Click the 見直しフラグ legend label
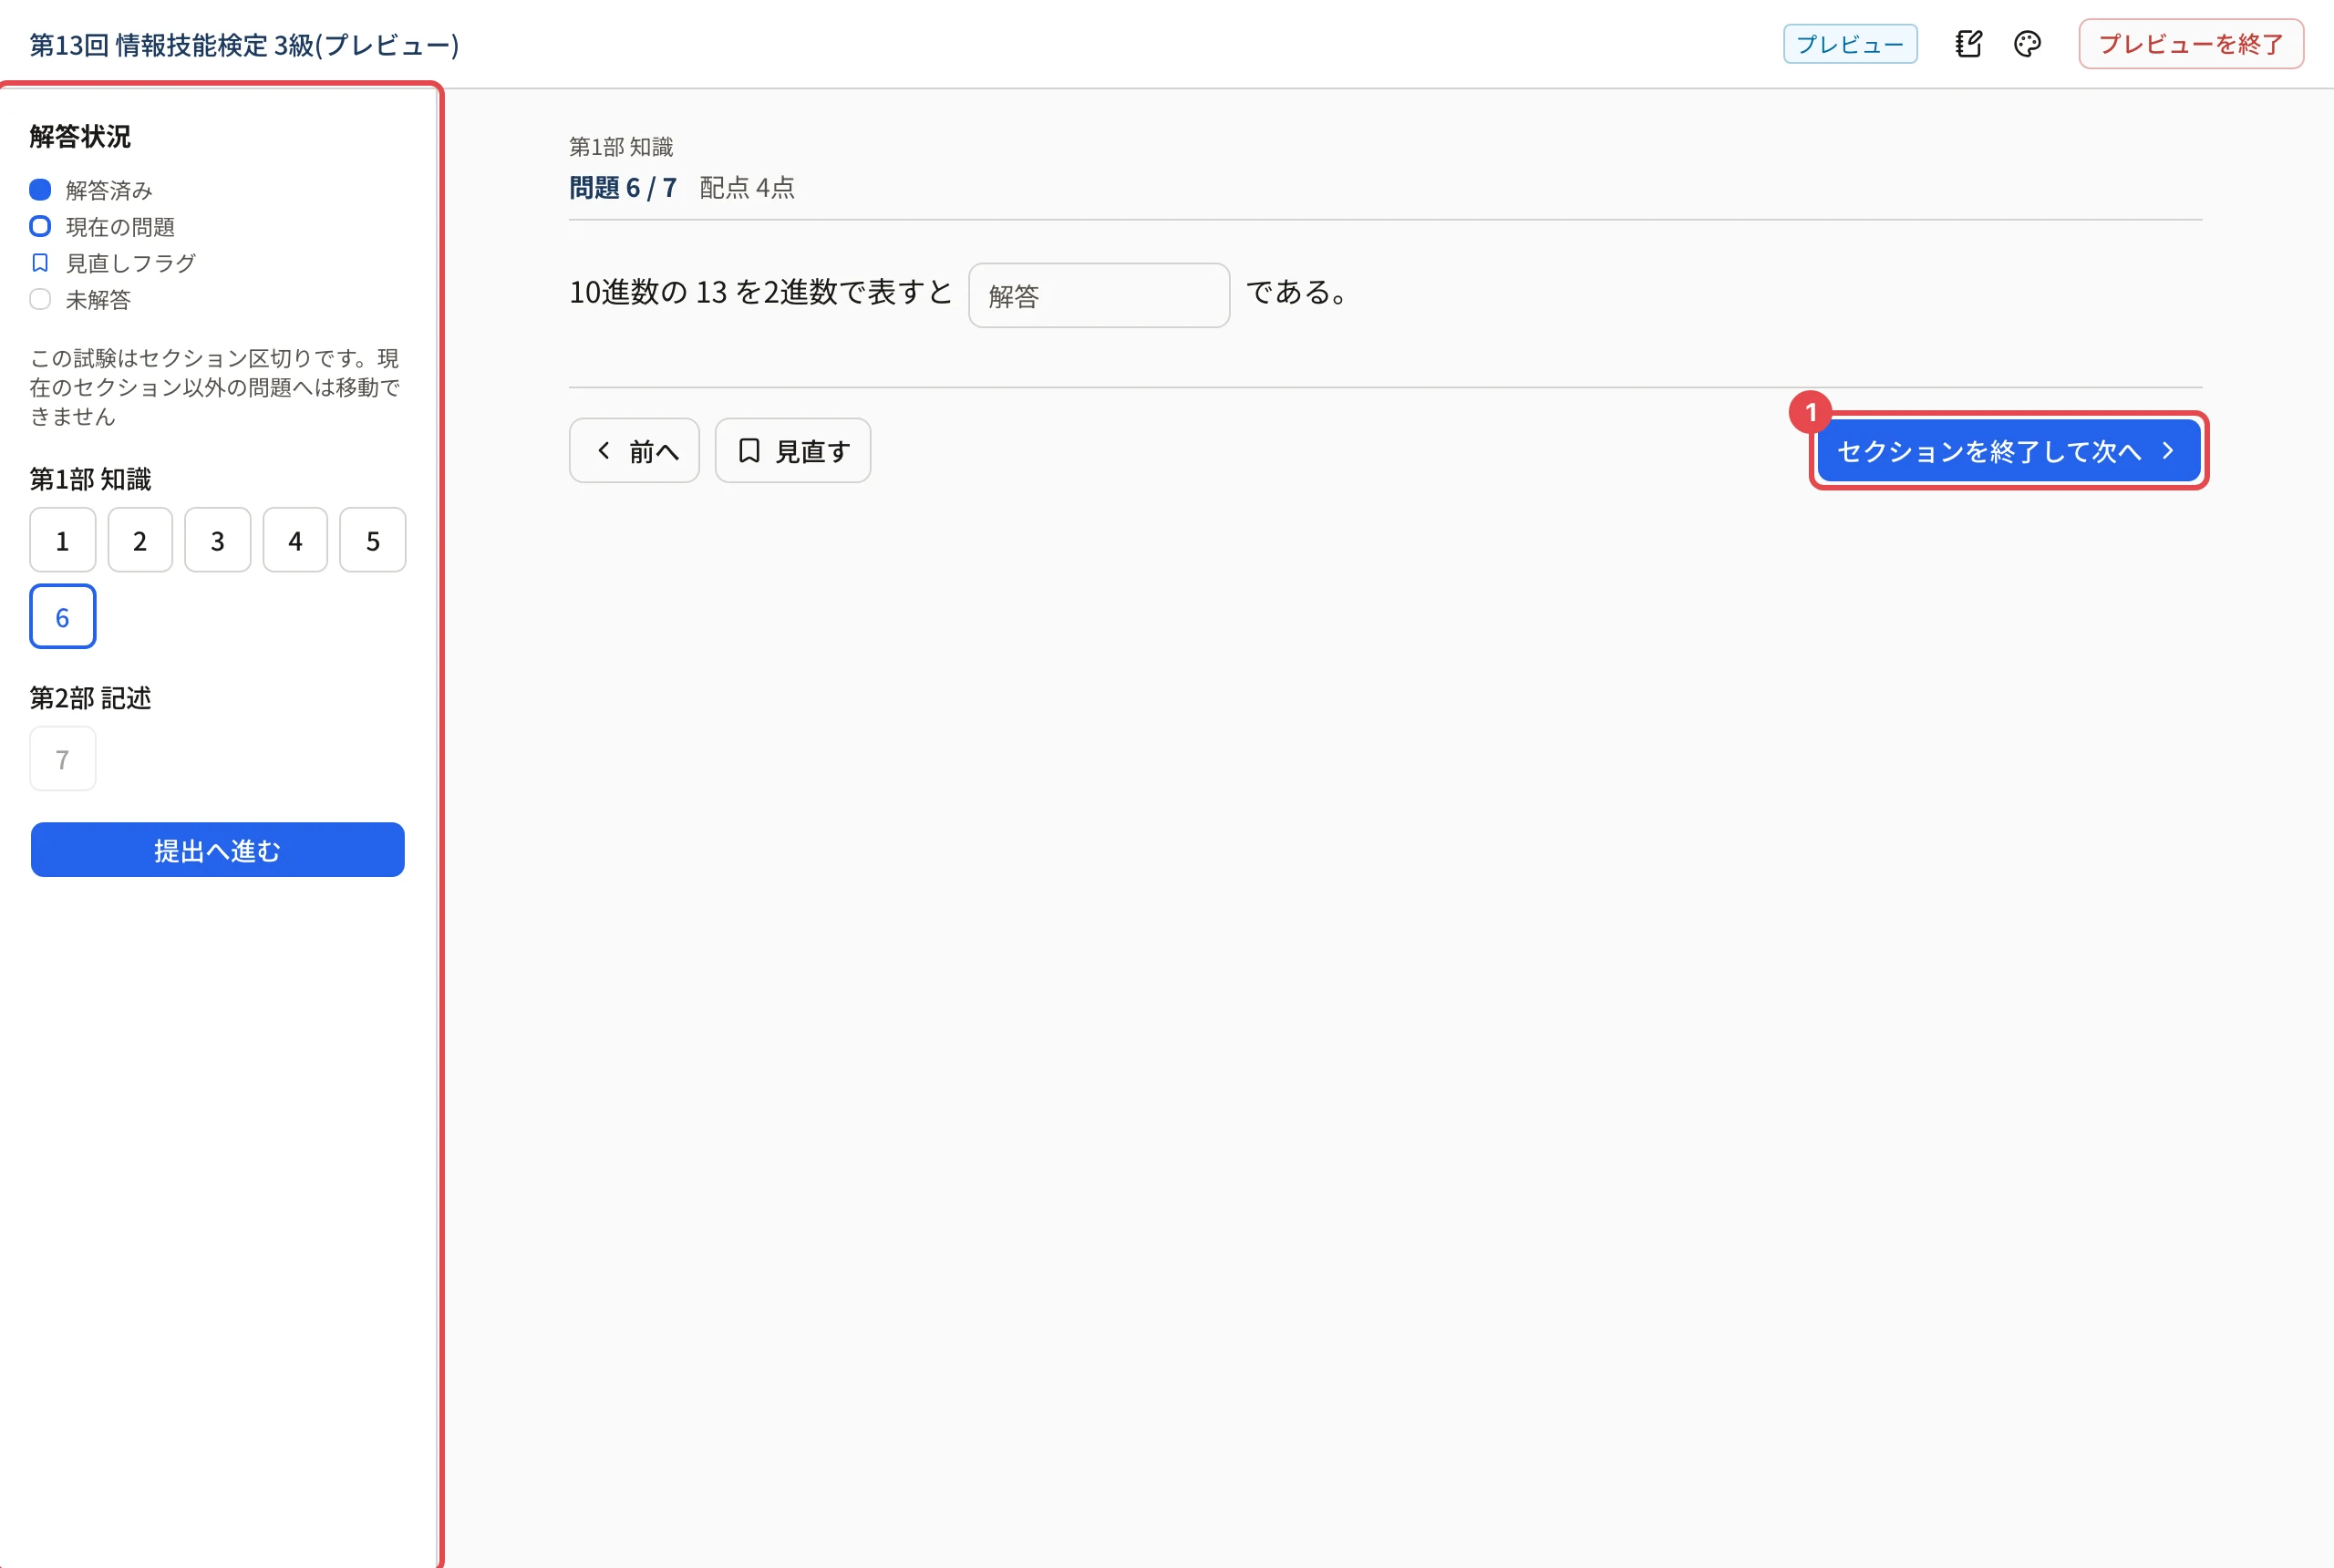The width and height of the screenshot is (2334, 1568). point(131,263)
